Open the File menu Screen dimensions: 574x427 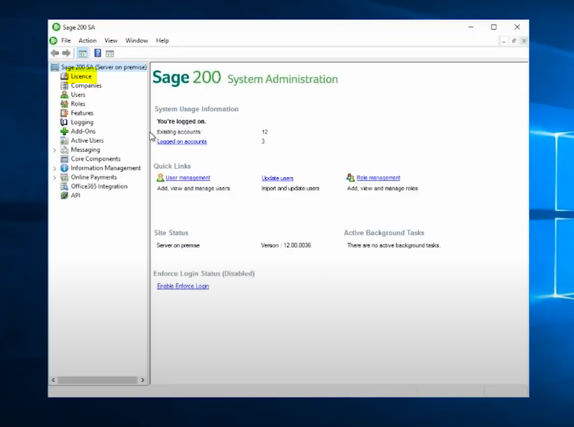pyautogui.click(x=66, y=41)
